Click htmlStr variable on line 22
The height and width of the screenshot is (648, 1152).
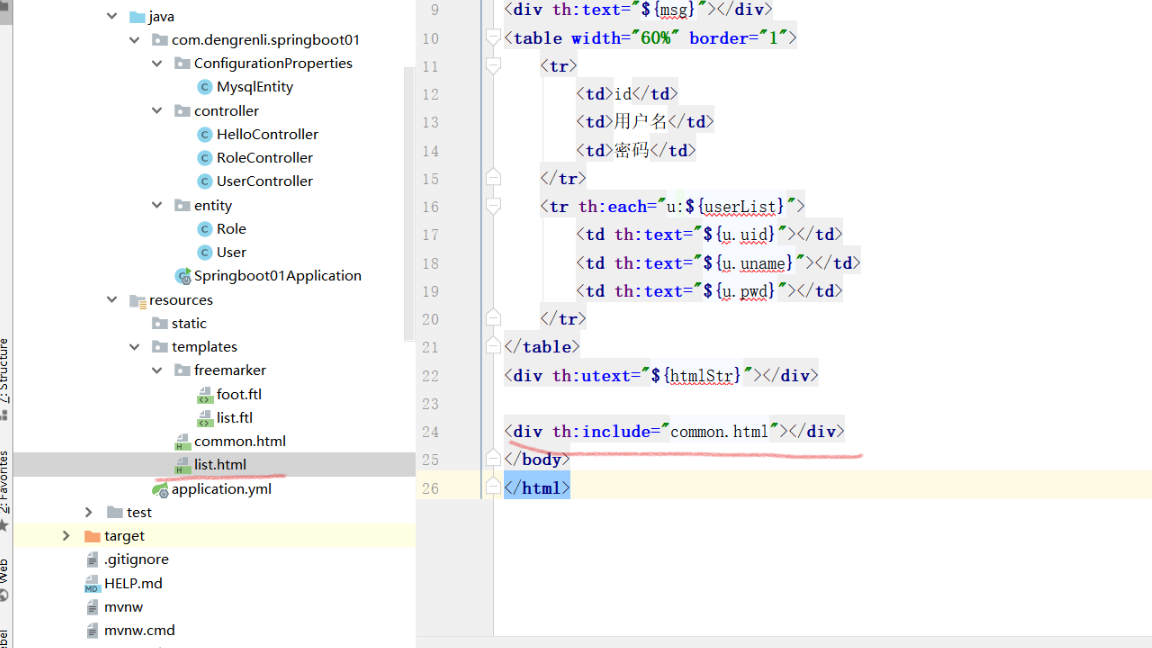pyautogui.click(x=700, y=376)
